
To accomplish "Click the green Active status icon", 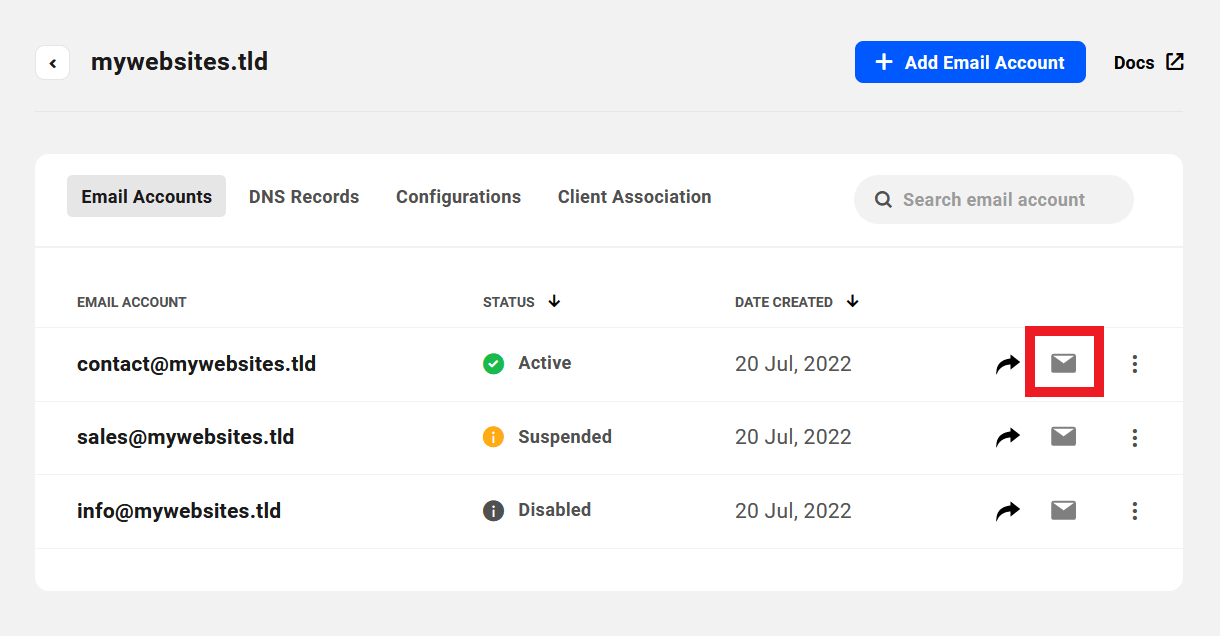I will coord(493,364).
